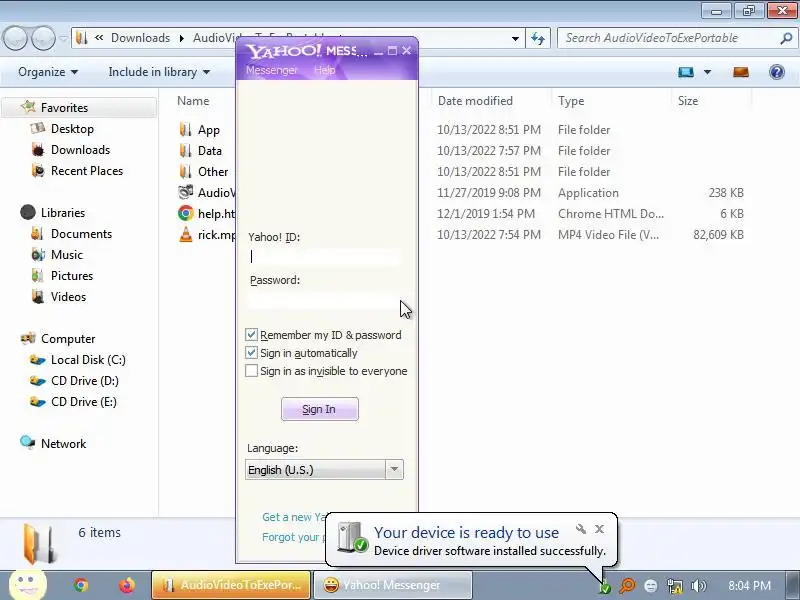The height and width of the screenshot is (600, 800).
Task: Uncheck Sign in automatically checkbox
Action: pos(251,353)
